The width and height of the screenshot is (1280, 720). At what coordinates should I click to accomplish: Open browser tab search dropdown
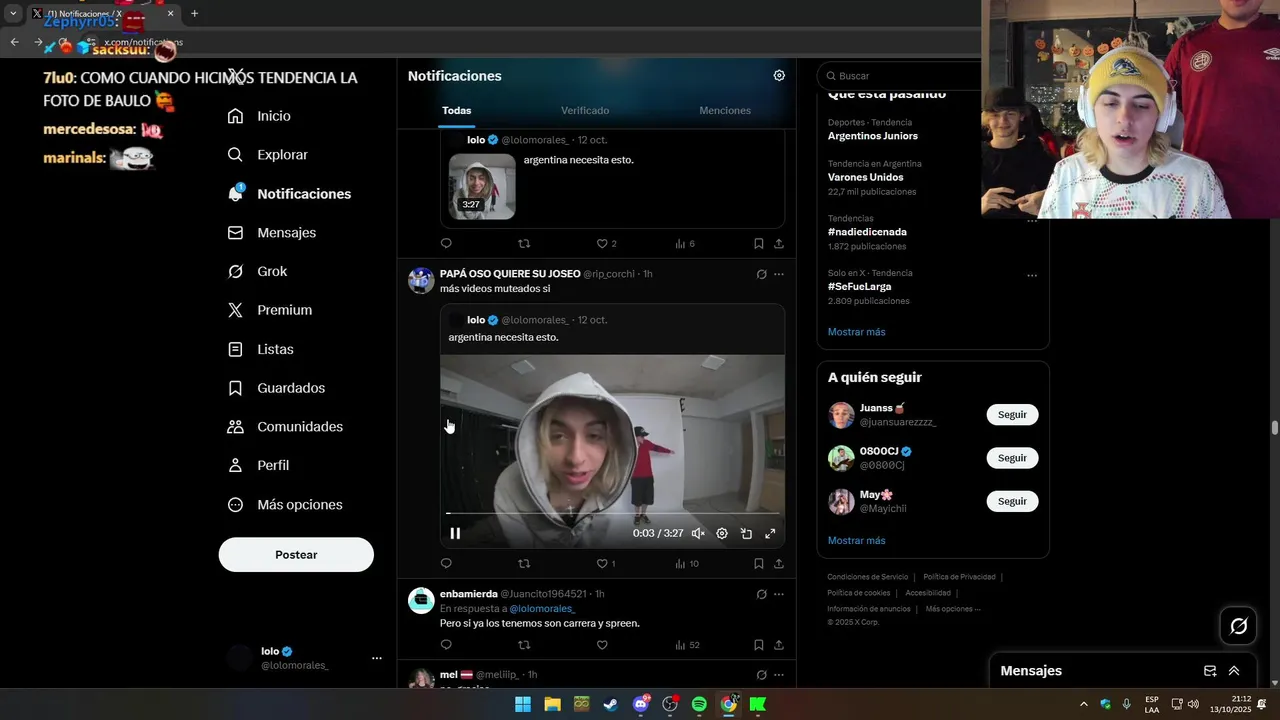coord(13,14)
